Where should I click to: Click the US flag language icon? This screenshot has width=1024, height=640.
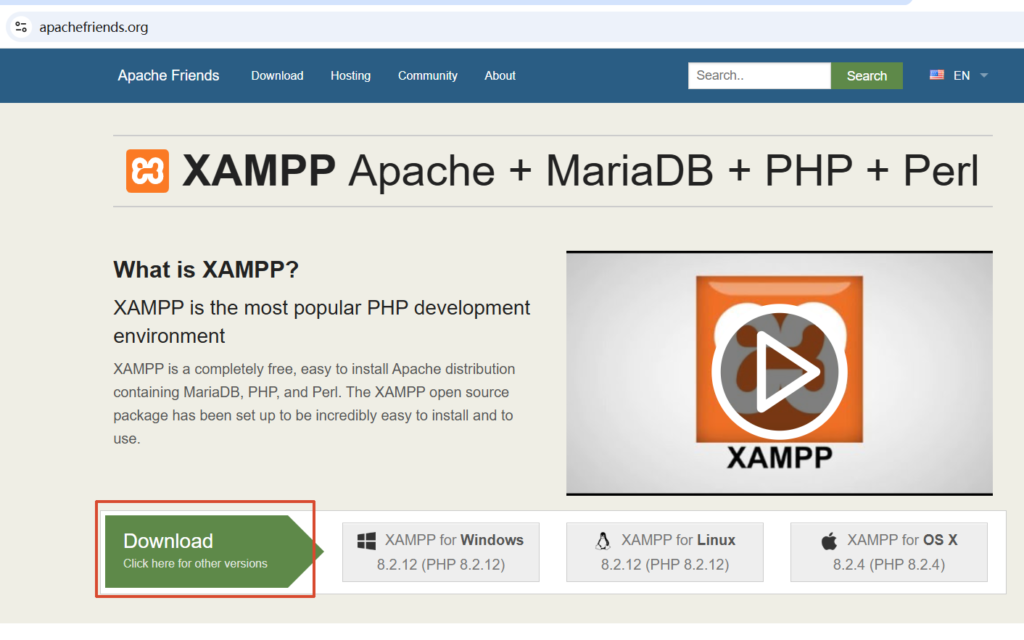[x=936, y=75]
